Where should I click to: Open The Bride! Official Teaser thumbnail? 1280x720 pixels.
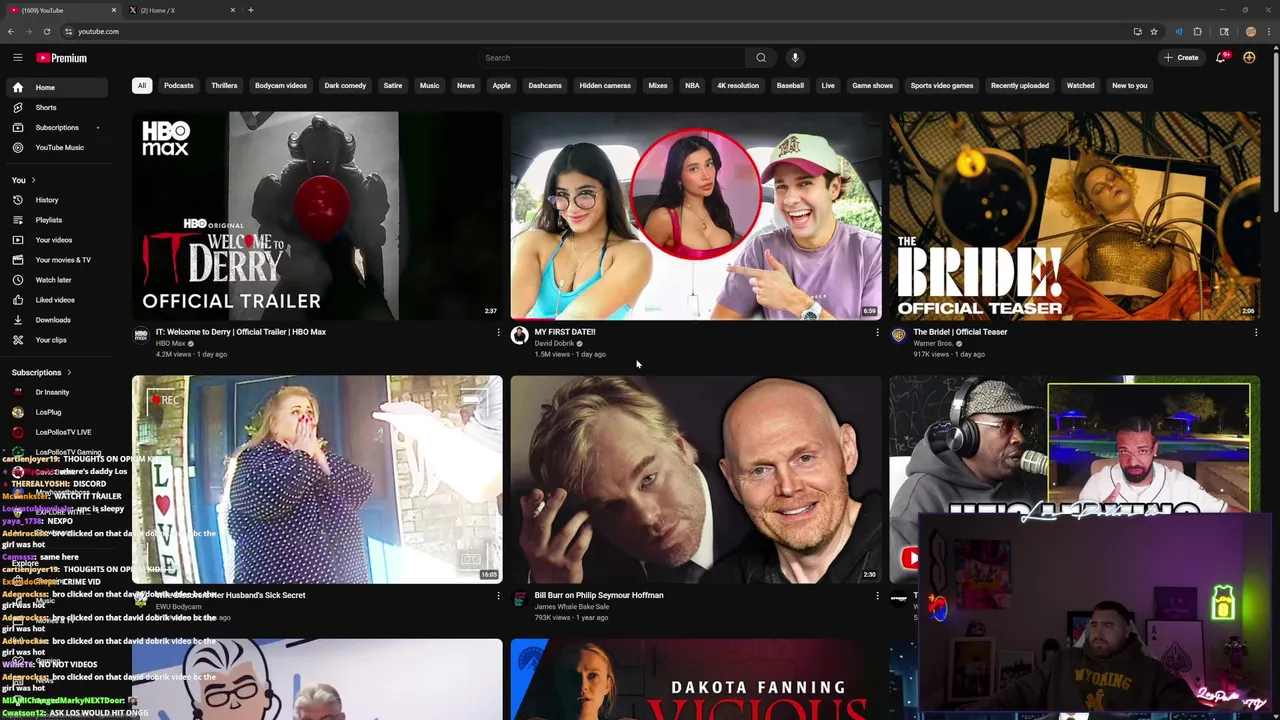[x=1075, y=215]
